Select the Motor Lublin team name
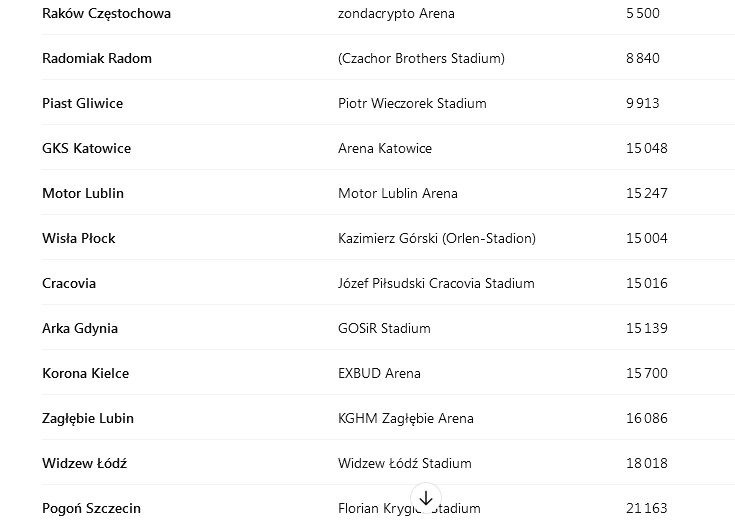This screenshot has height=528, width=735. (83, 193)
